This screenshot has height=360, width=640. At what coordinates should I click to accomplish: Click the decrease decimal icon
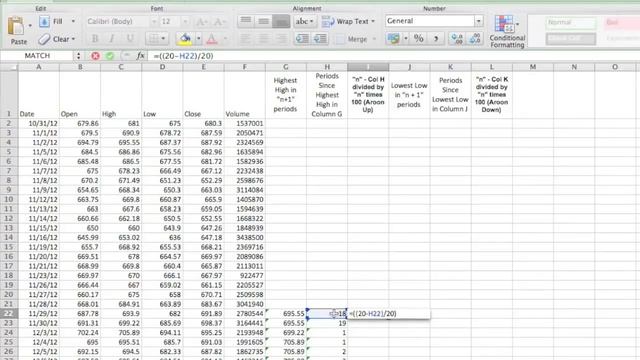pos(474,39)
